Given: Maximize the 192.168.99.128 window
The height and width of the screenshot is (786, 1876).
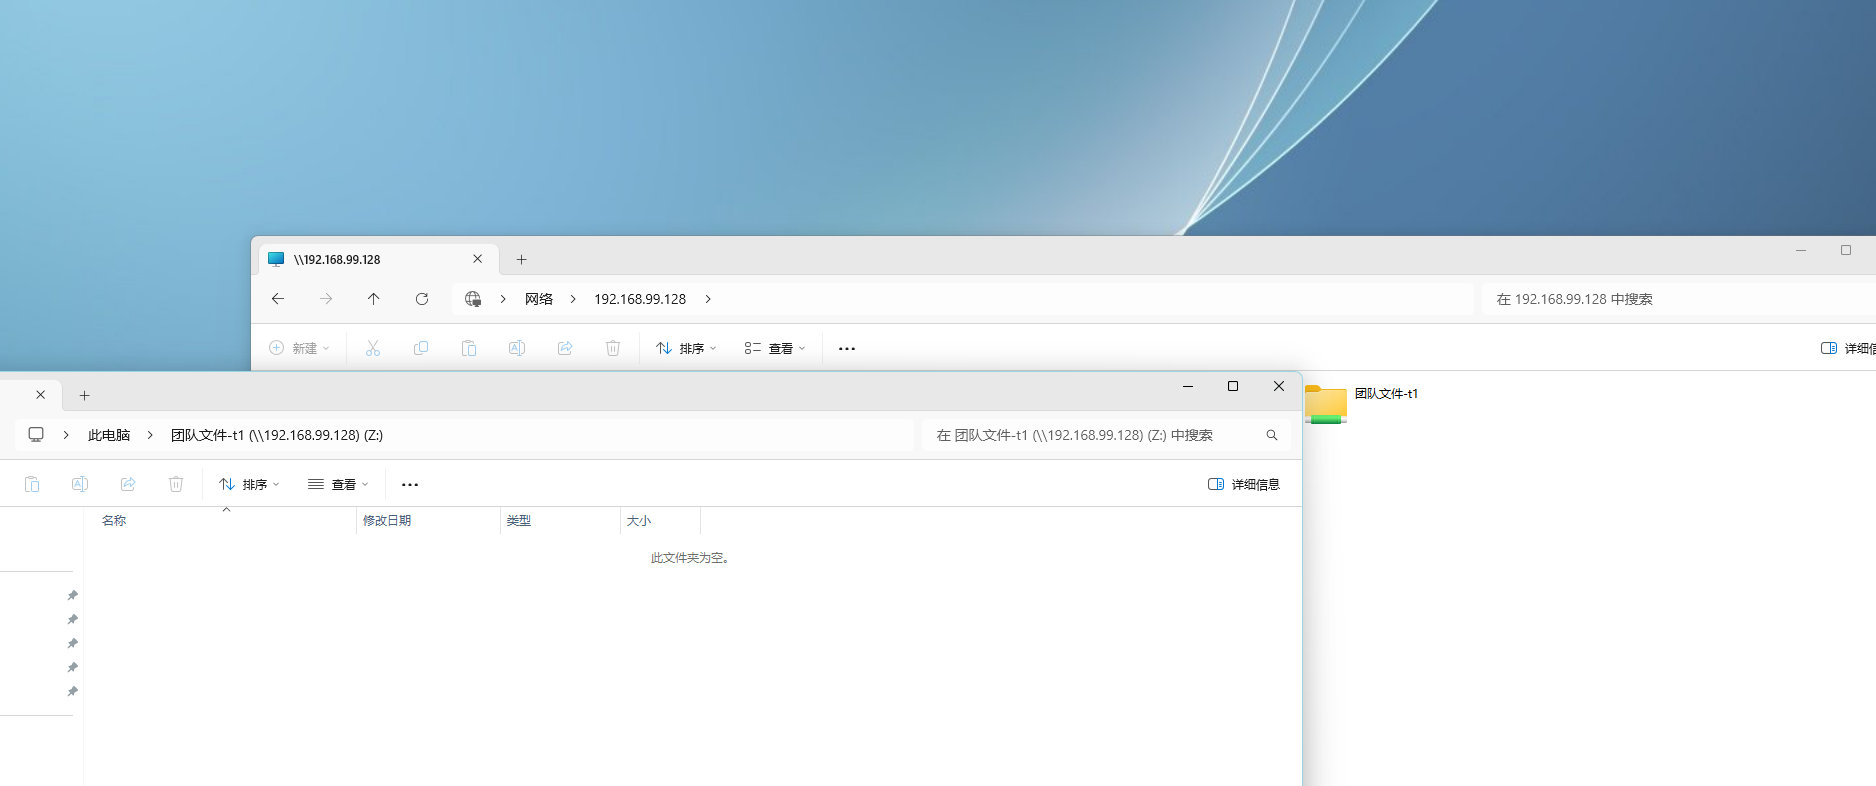Looking at the screenshot, I should tap(1846, 250).
